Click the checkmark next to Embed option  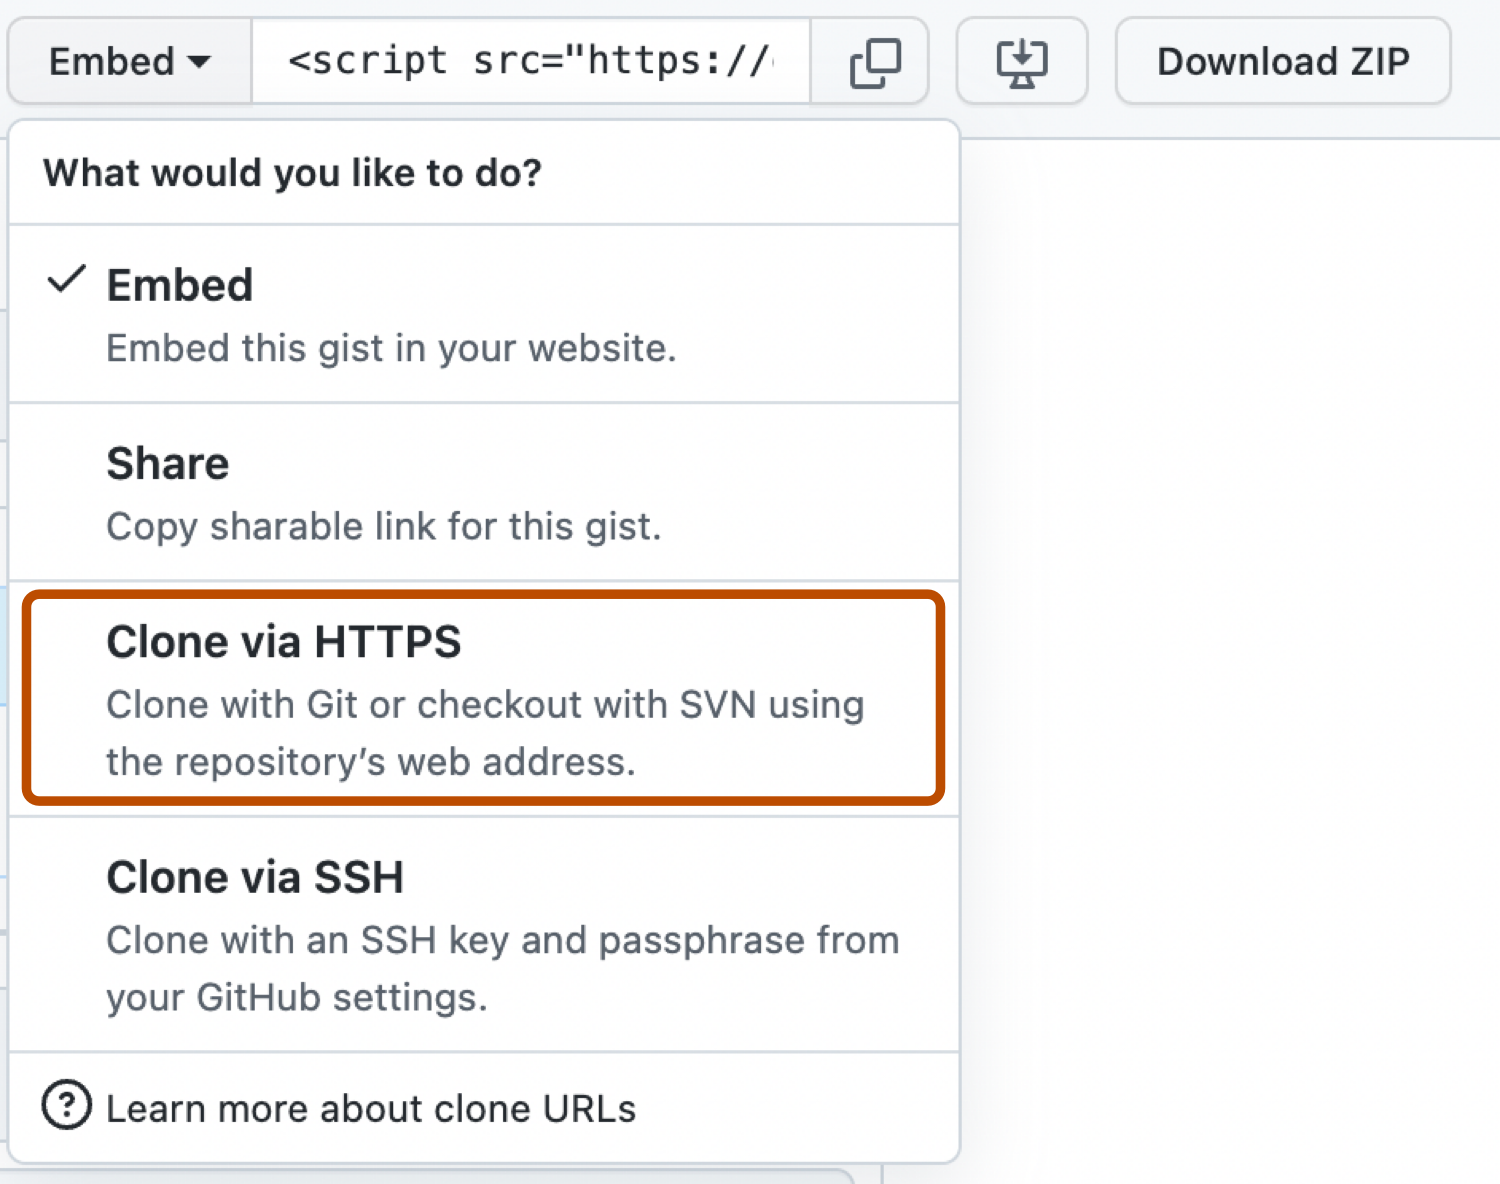point(66,283)
